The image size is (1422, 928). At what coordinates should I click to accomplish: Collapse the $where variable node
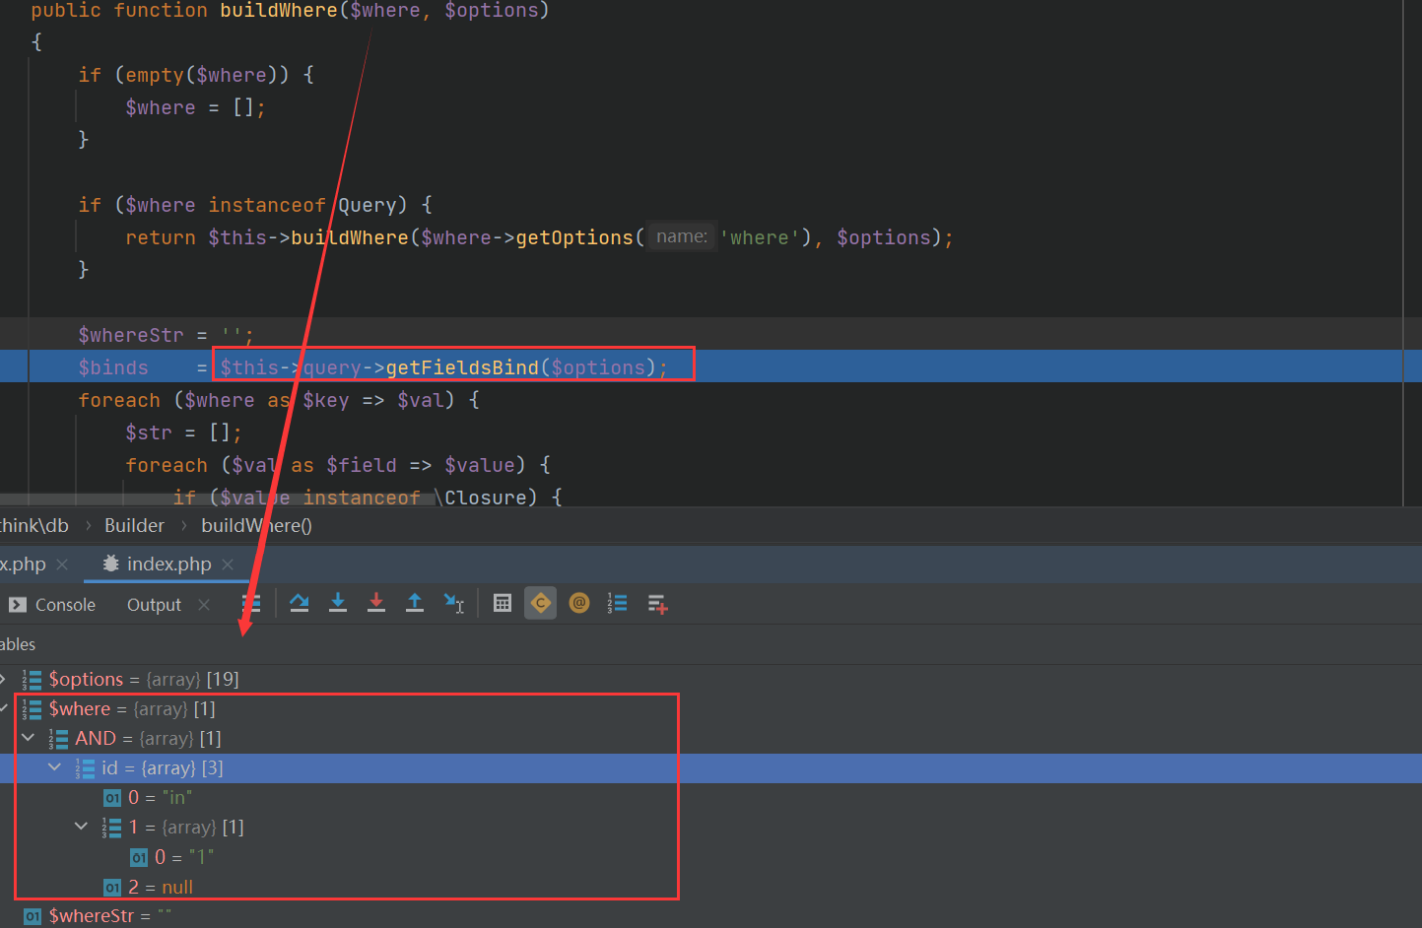pyautogui.click(x=4, y=709)
